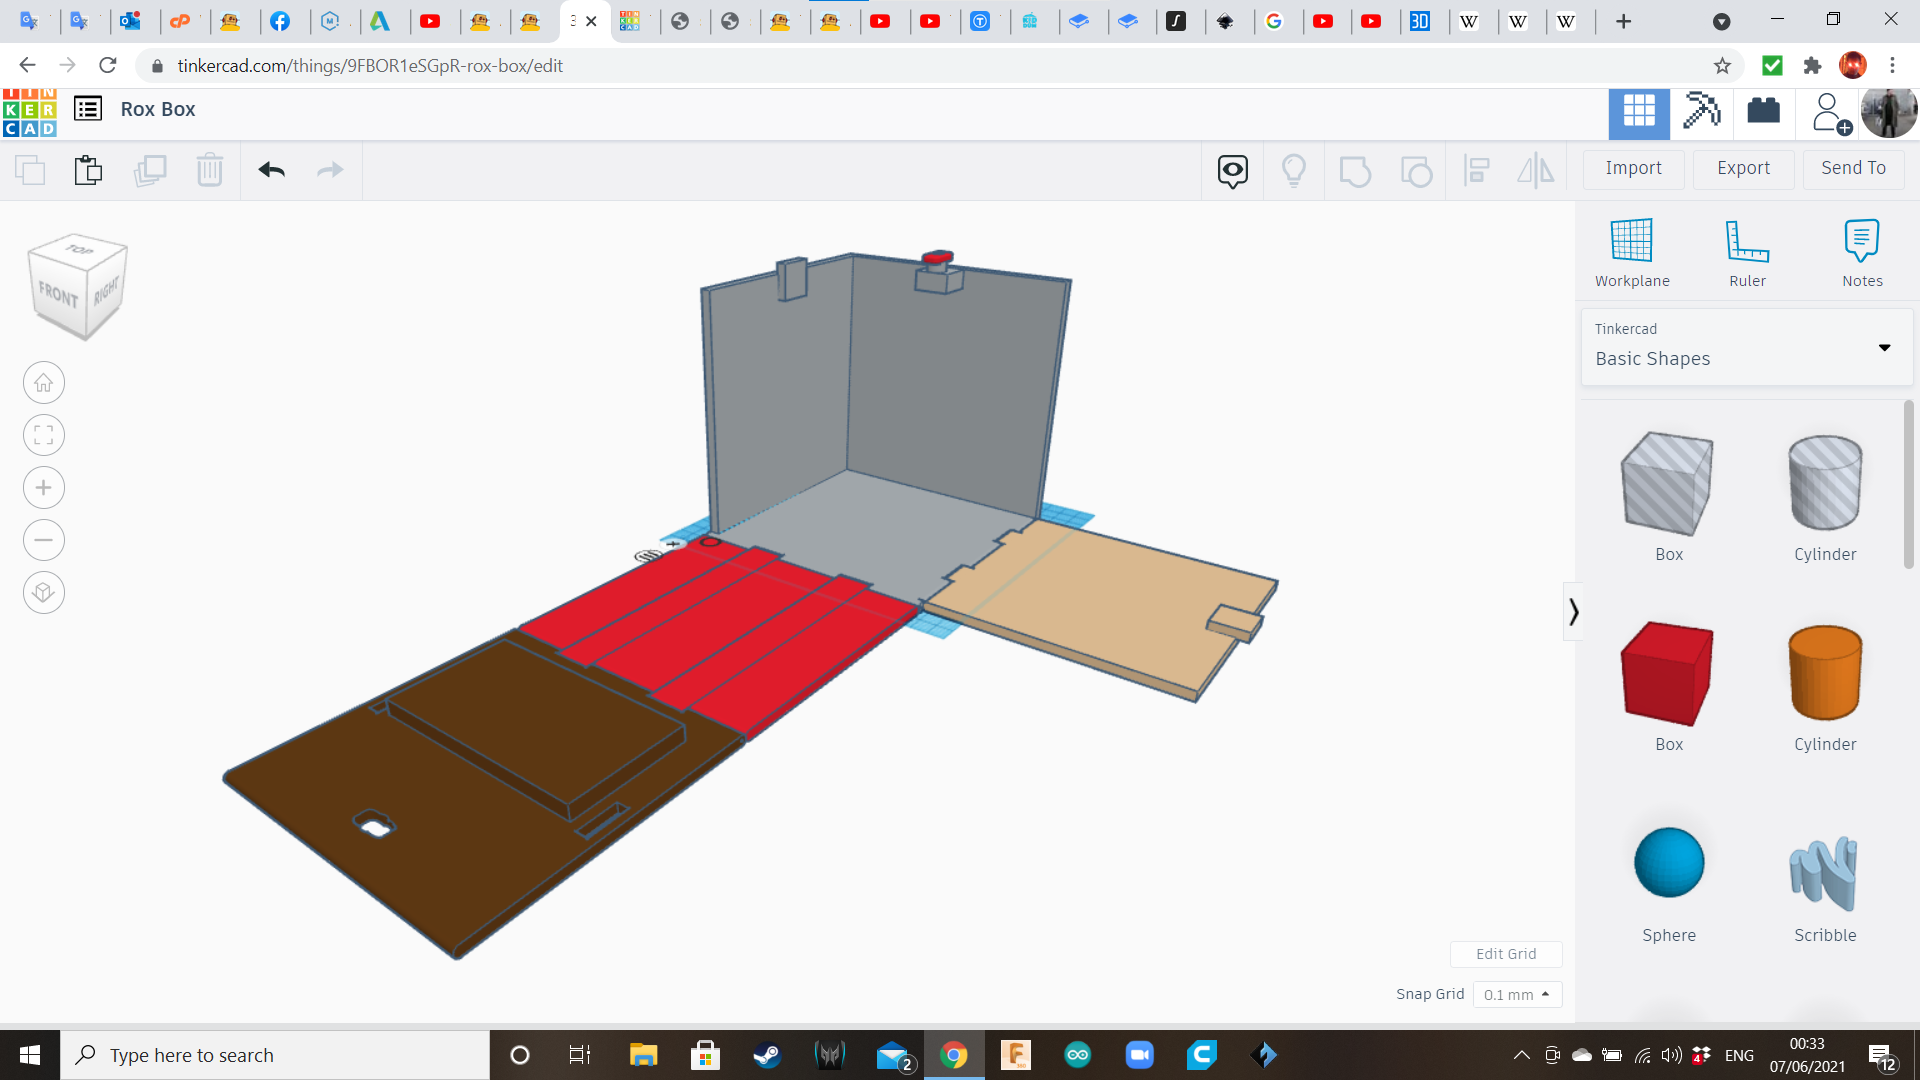Click the Export button
The height and width of the screenshot is (1080, 1920).
click(1743, 168)
